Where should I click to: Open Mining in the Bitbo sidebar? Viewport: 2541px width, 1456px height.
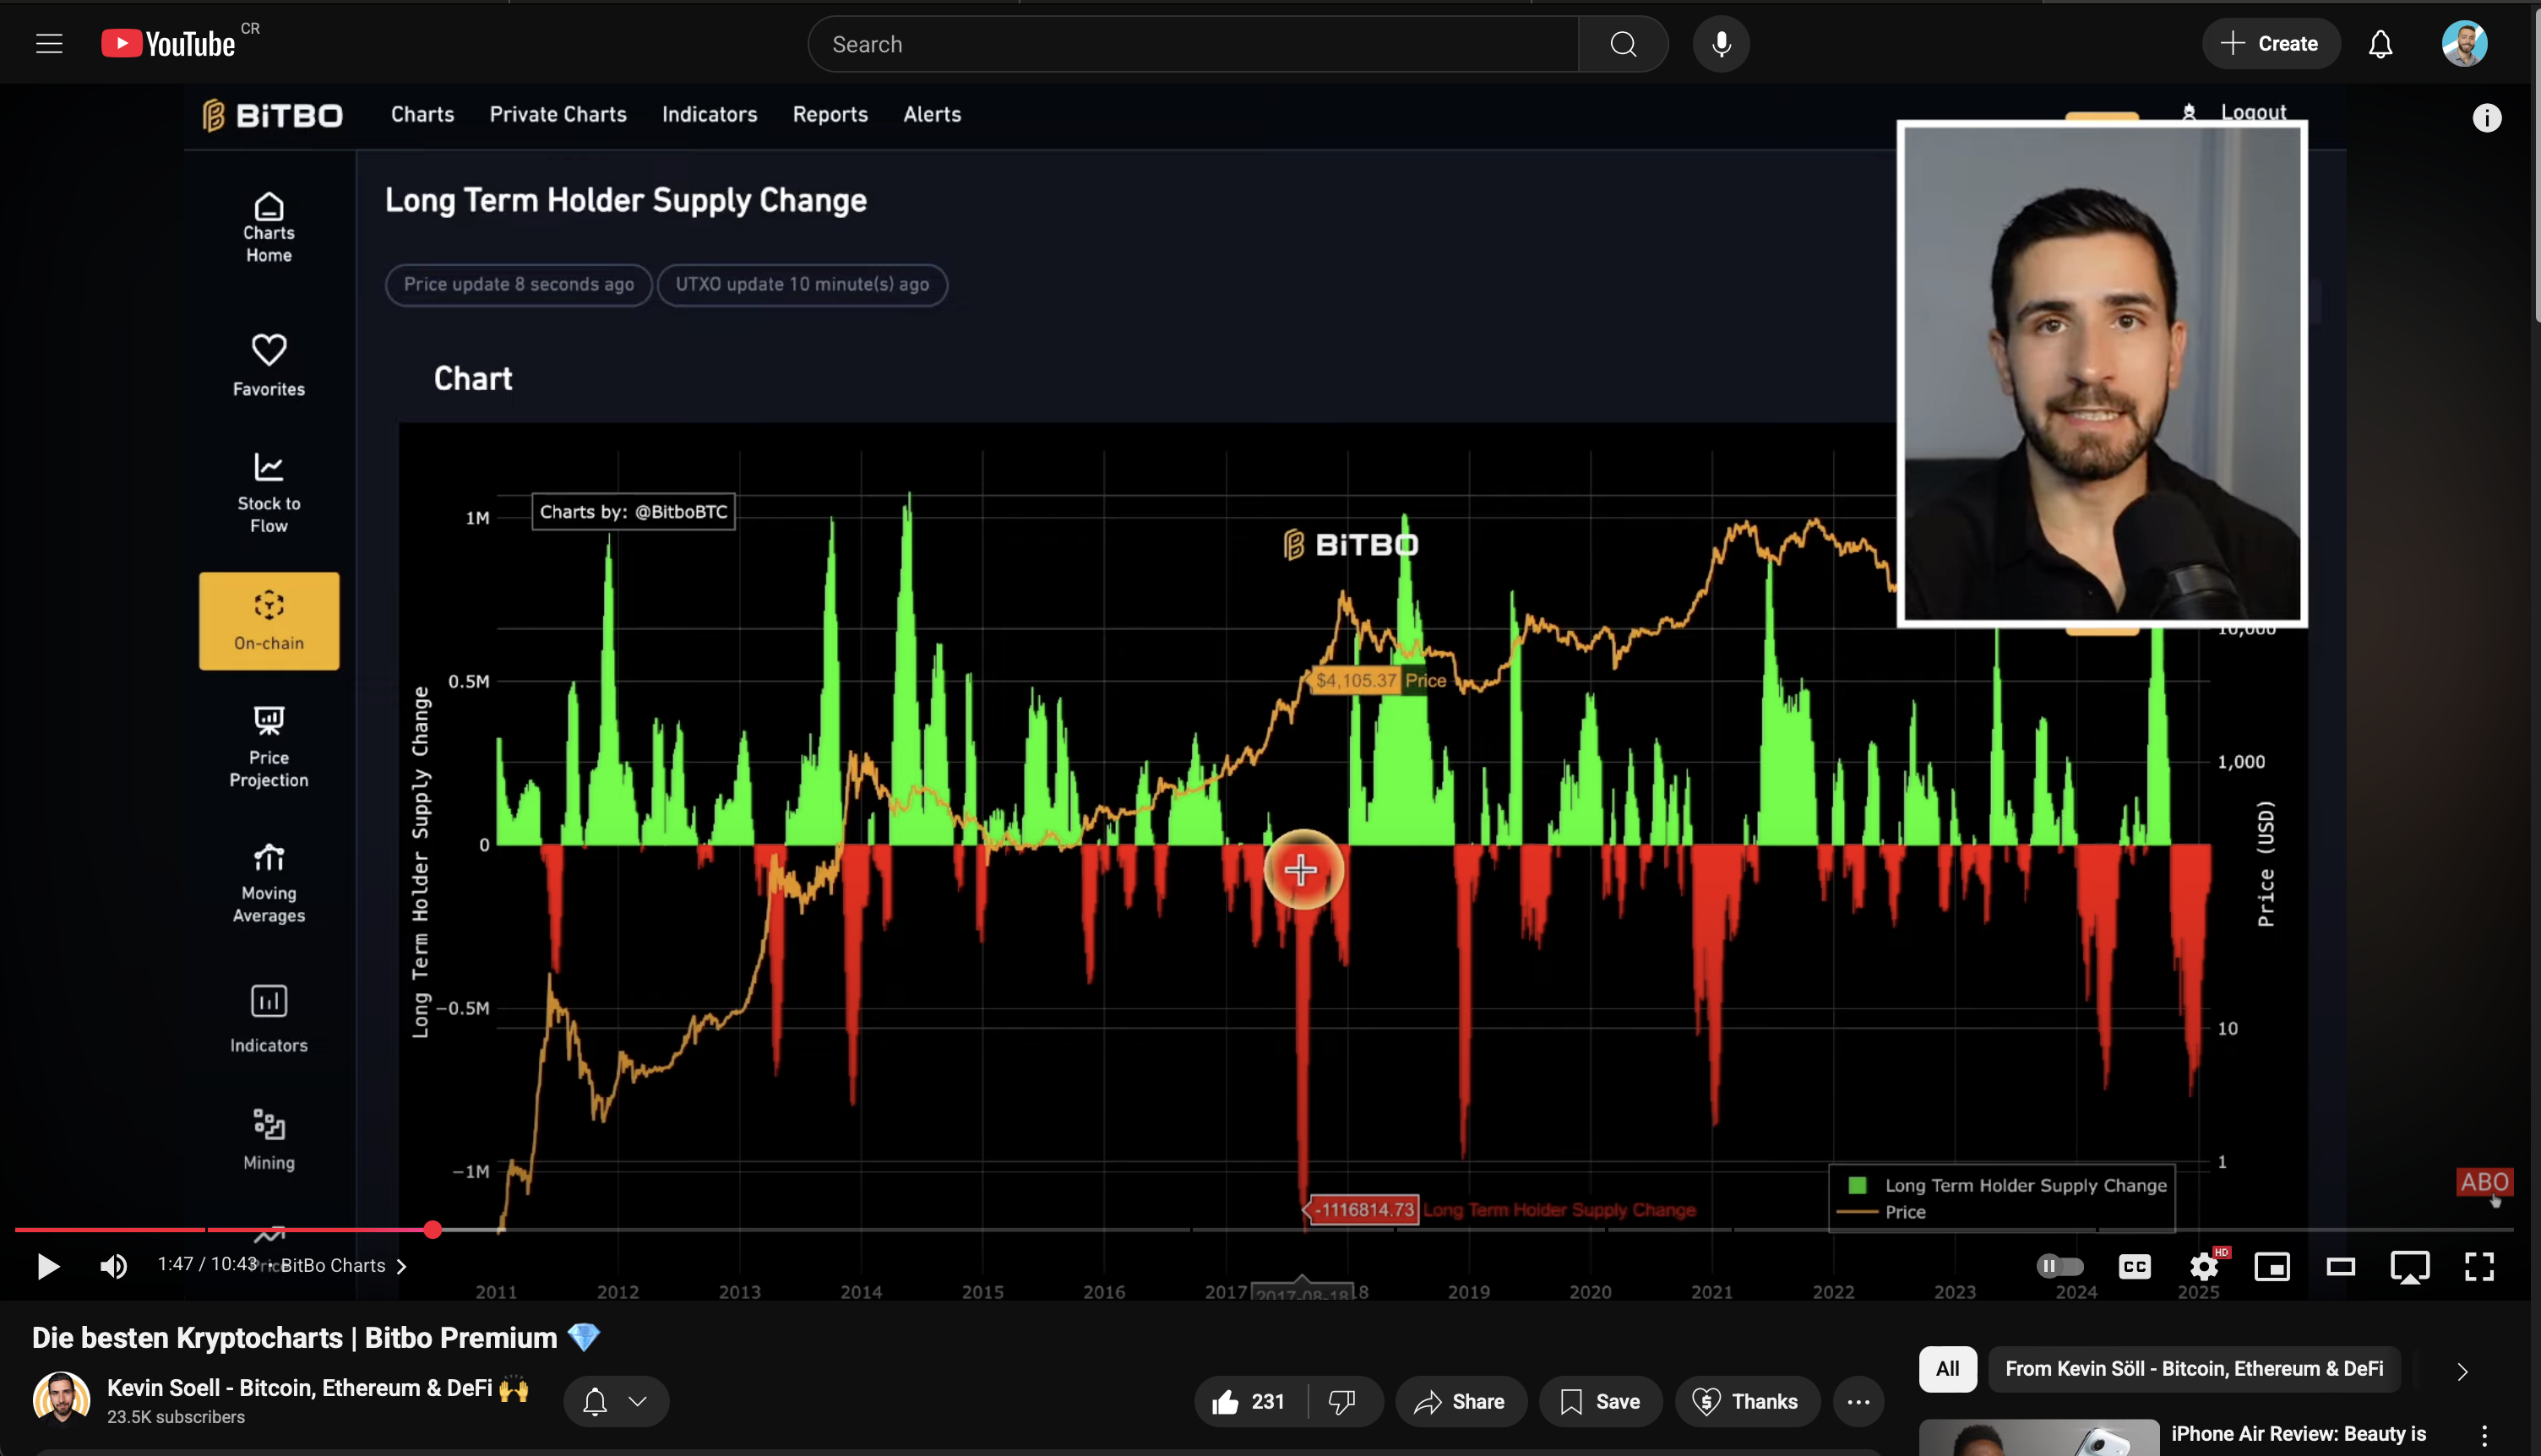click(268, 1139)
